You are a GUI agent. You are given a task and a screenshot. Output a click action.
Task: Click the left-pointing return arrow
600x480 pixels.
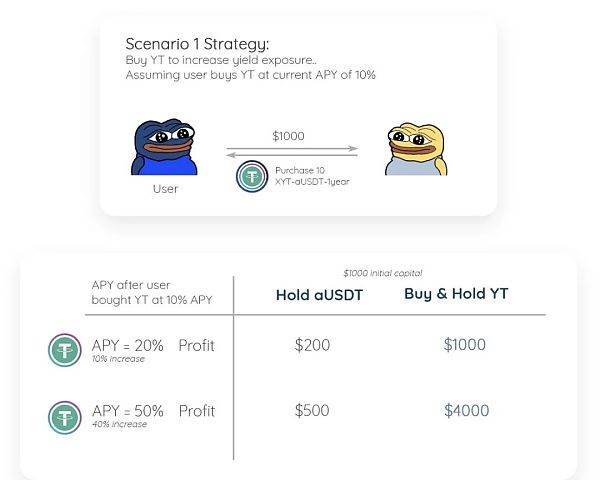click(292, 155)
